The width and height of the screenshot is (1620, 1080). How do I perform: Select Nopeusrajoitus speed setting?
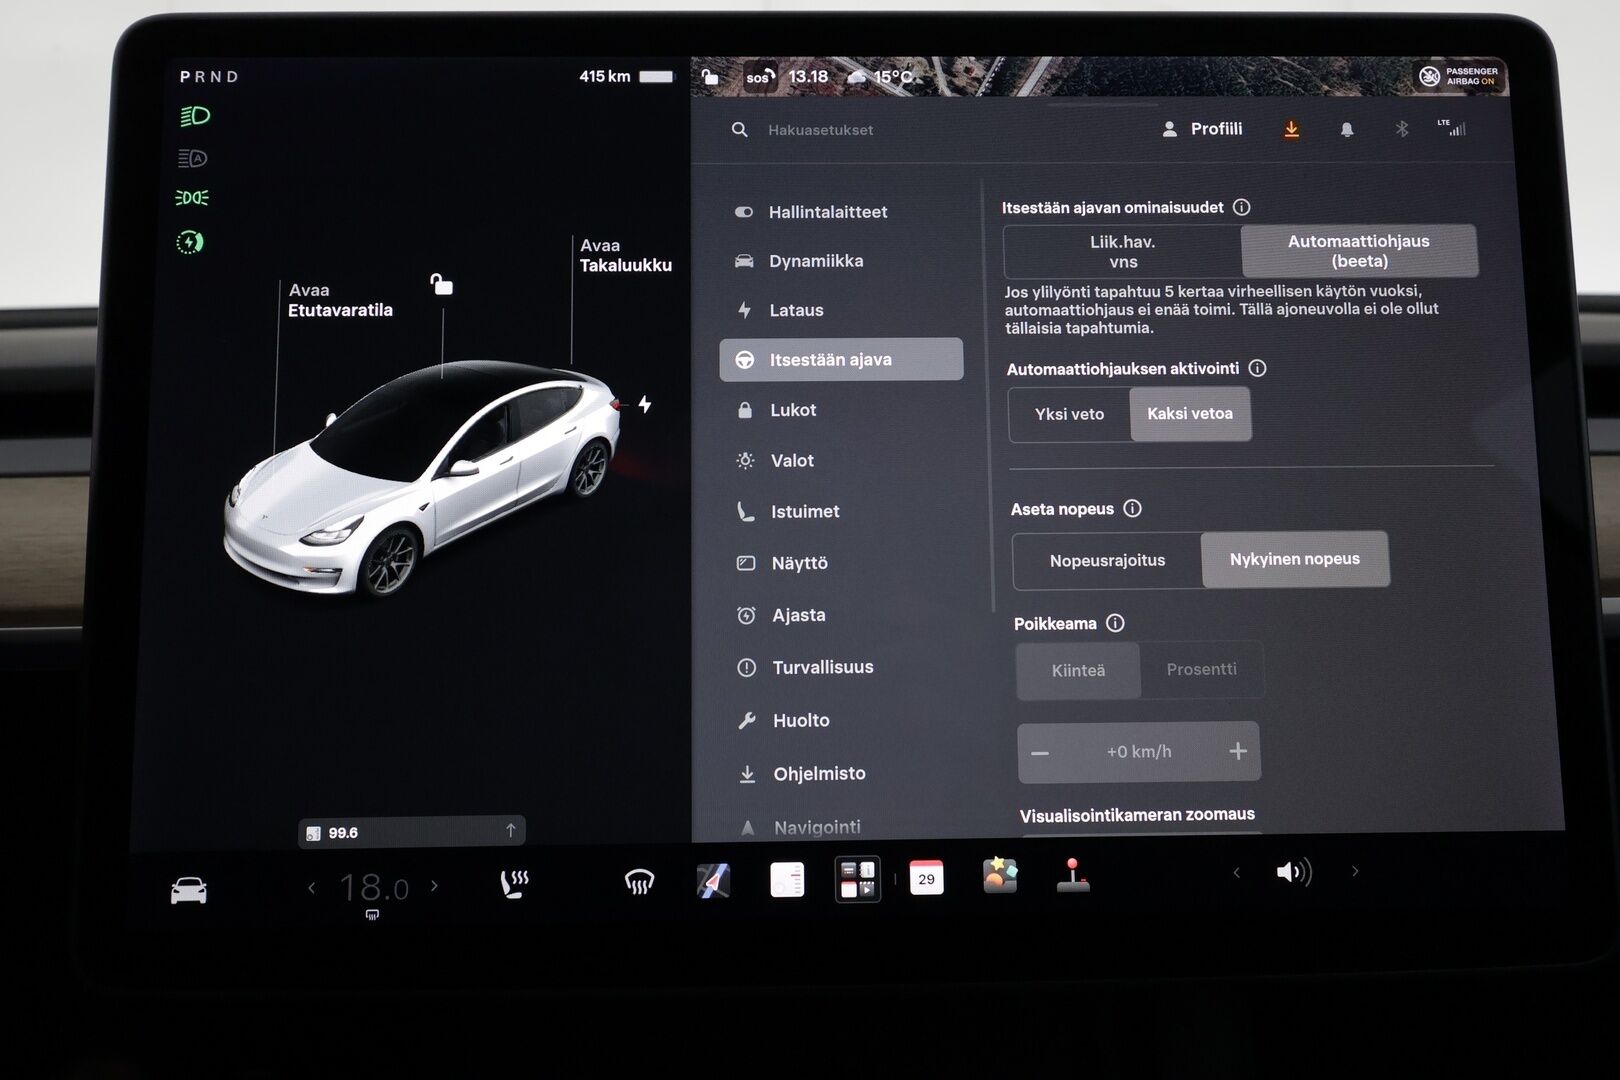(x=1107, y=561)
